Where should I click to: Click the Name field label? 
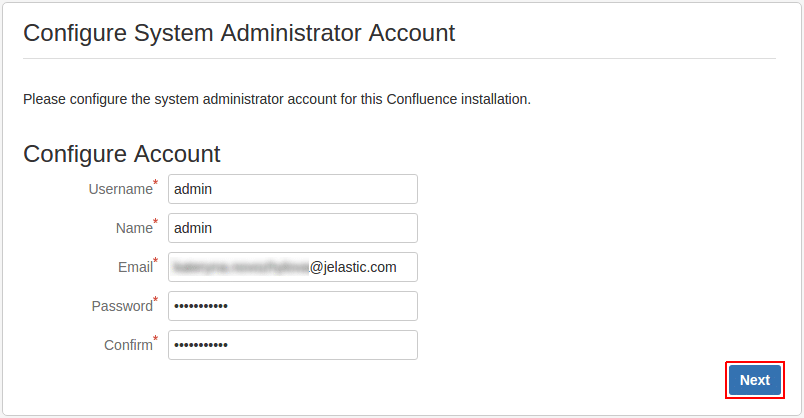pos(133,228)
